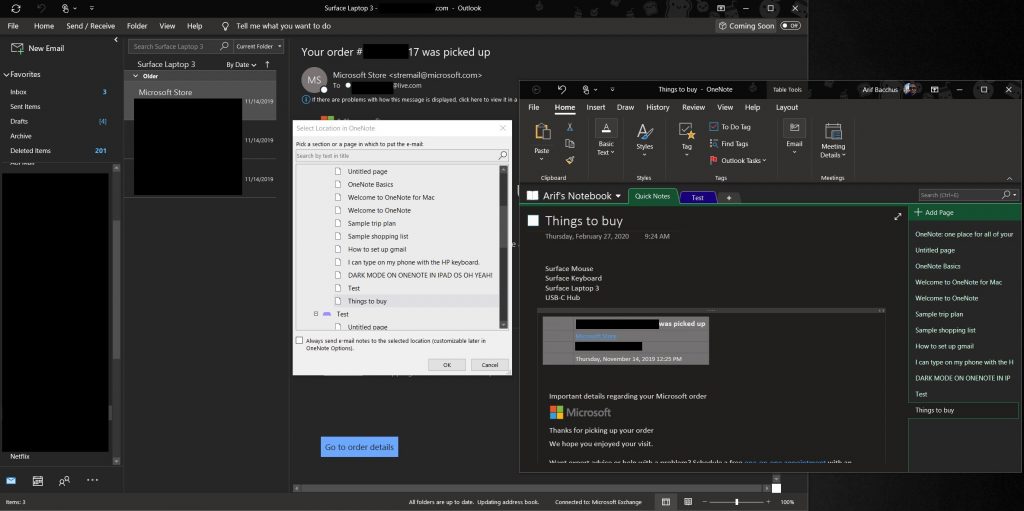
Task: Click New Email envelope in Outlook
Action: (x=18, y=48)
